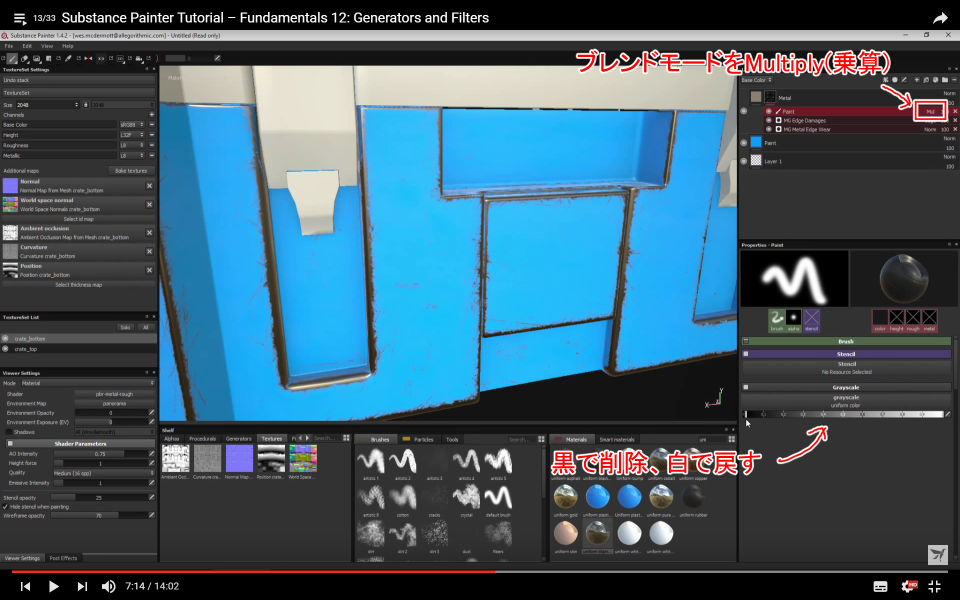This screenshot has height=600, width=960.
Task: Switch to Generators tab in Shelf
Action: point(239,438)
